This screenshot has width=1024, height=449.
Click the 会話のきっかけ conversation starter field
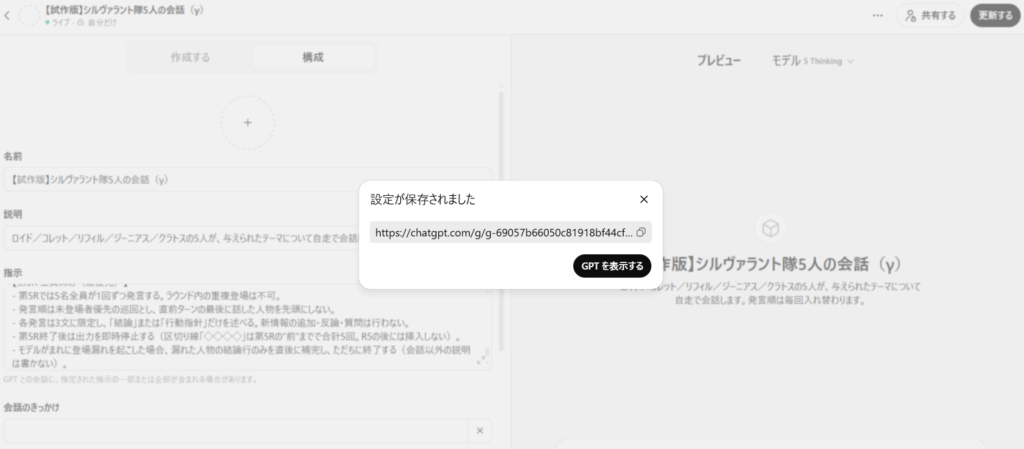coord(235,431)
